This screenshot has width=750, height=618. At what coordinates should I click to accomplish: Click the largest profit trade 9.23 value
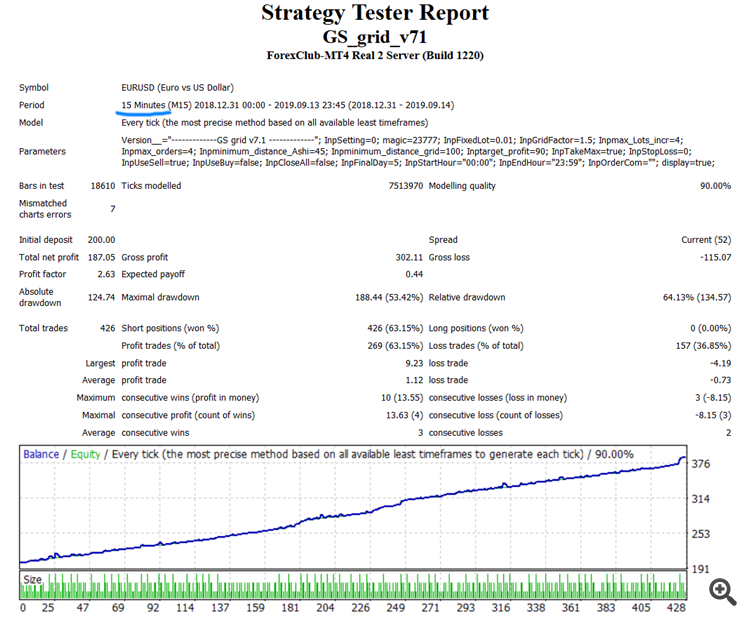pyautogui.click(x=414, y=364)
